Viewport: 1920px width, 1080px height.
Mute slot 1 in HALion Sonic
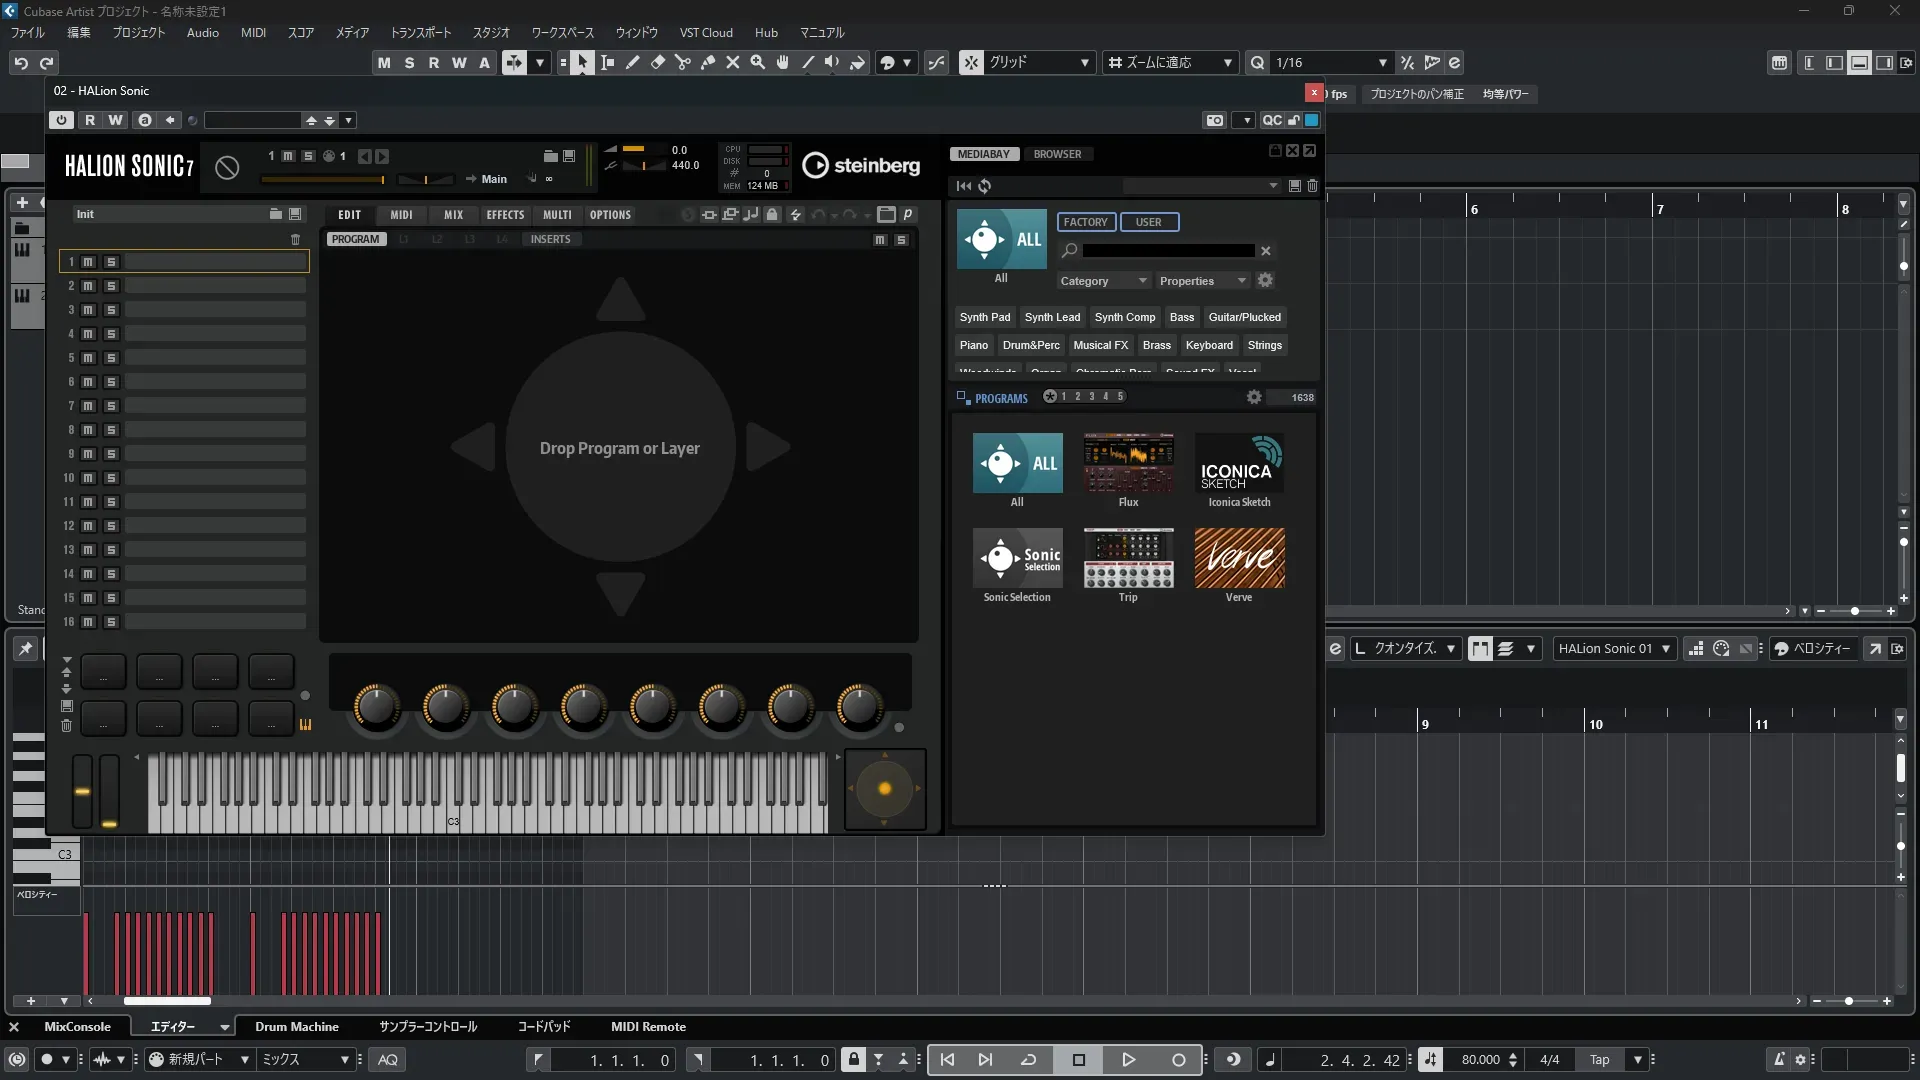[x=88, y=262]
